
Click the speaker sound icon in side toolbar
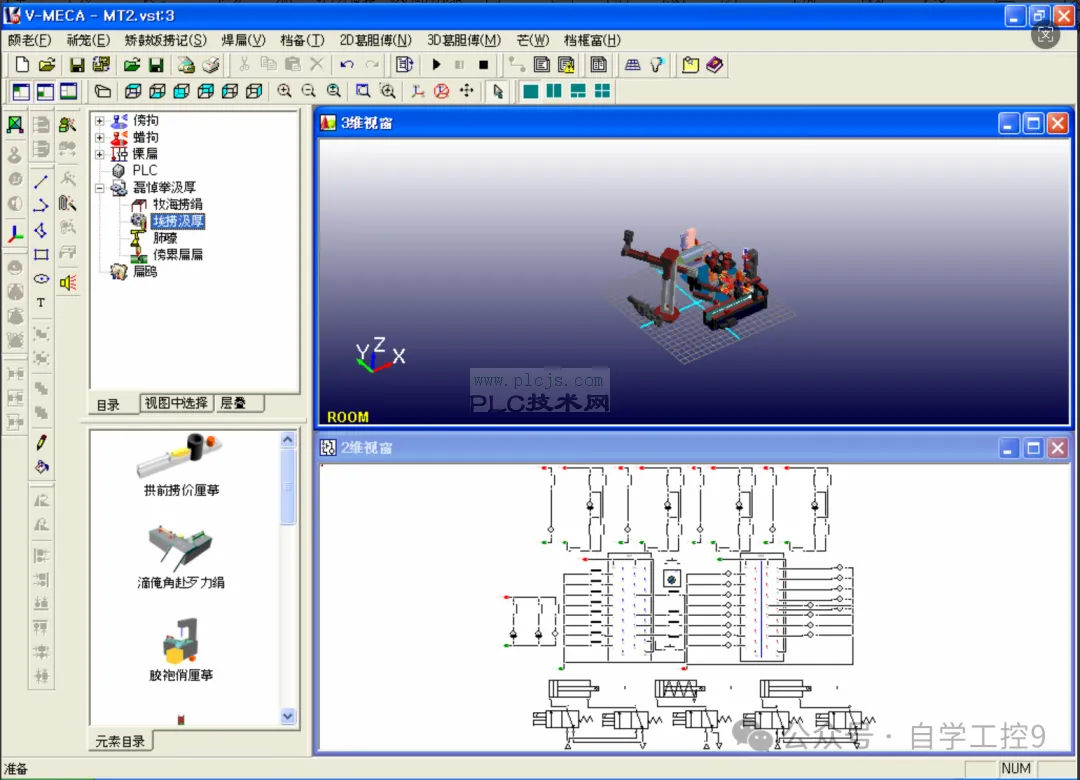[68, 283]
